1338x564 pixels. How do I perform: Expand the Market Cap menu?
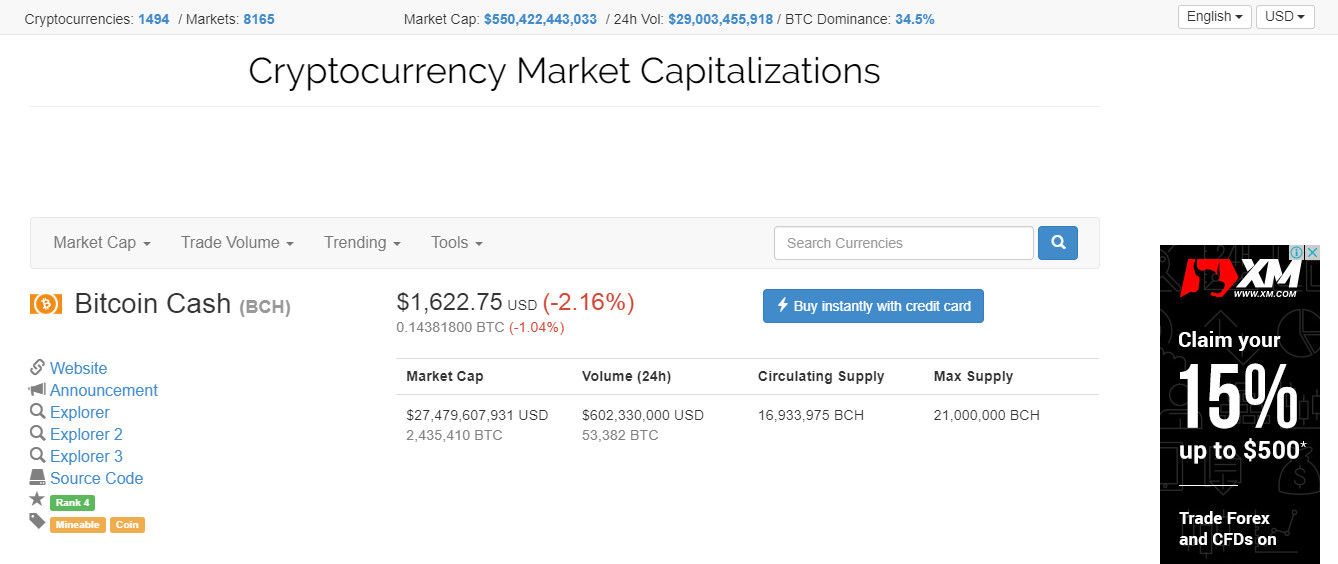(x=102, y=242)
